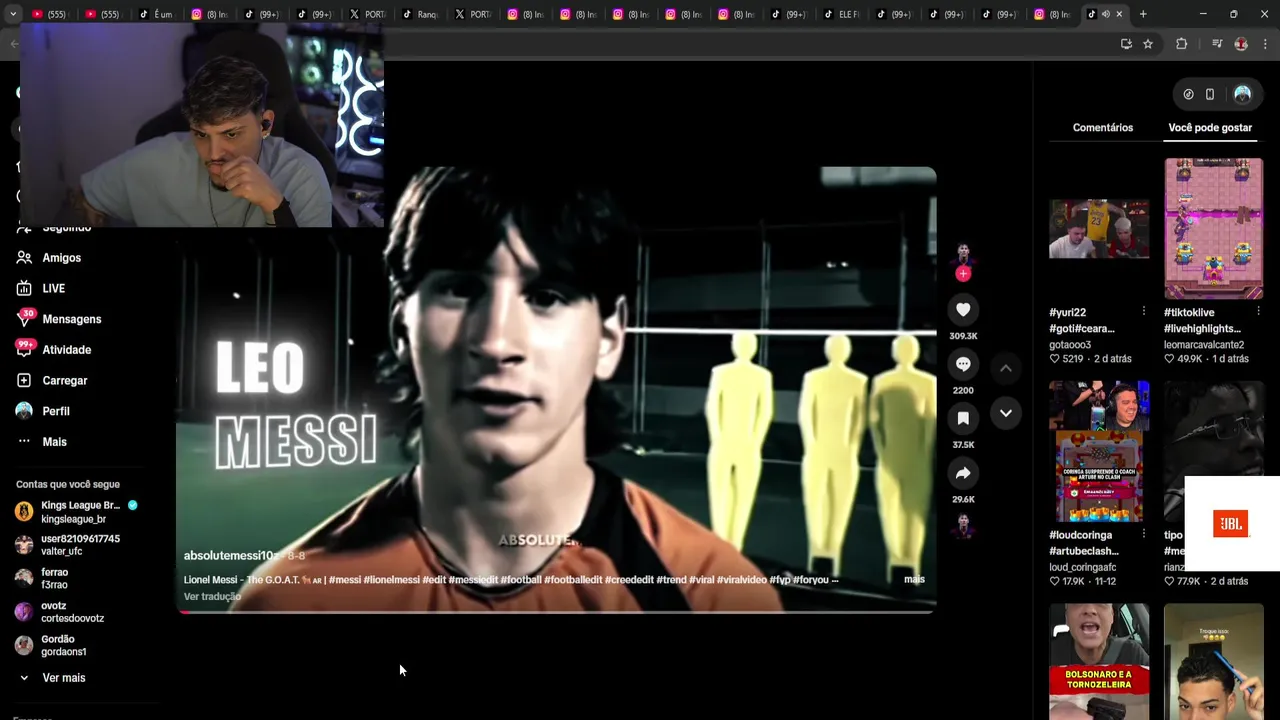Save the video with the bookmark icon

click(x=963, y=418)
